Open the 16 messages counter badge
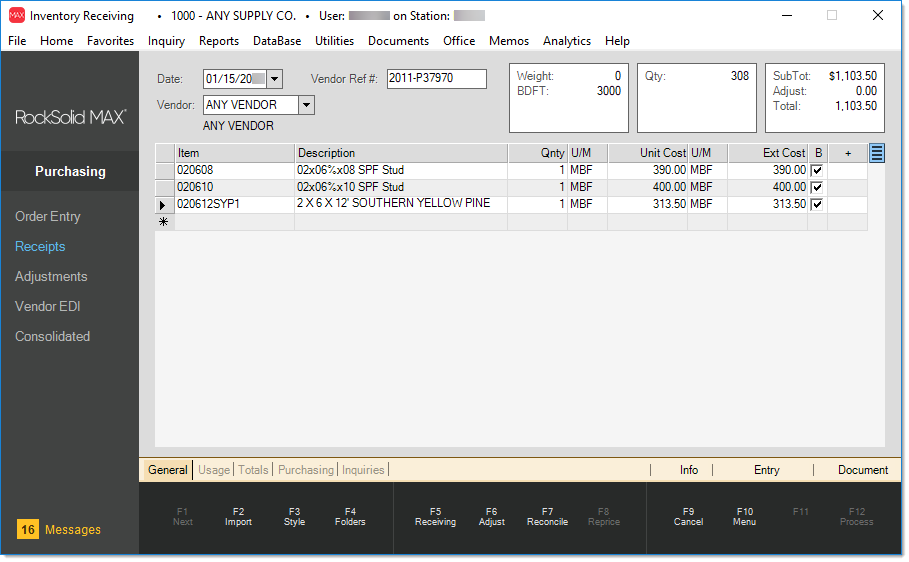909x562 pixels. pyautogui.click(x=28, y=530)
